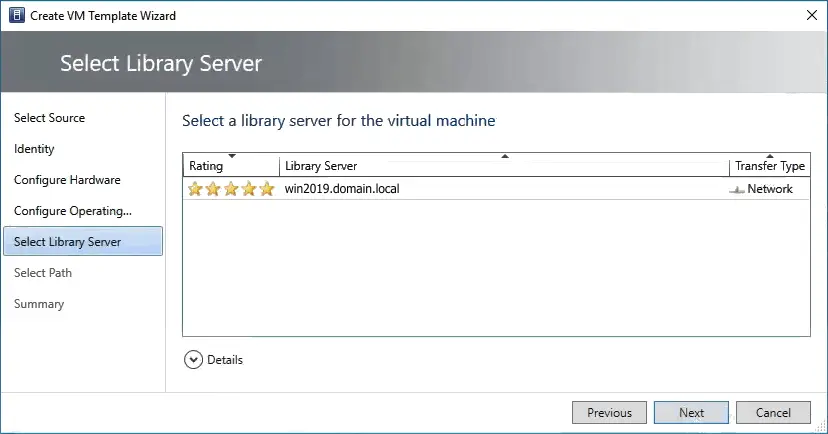Click the Next button

click(691, 412)
